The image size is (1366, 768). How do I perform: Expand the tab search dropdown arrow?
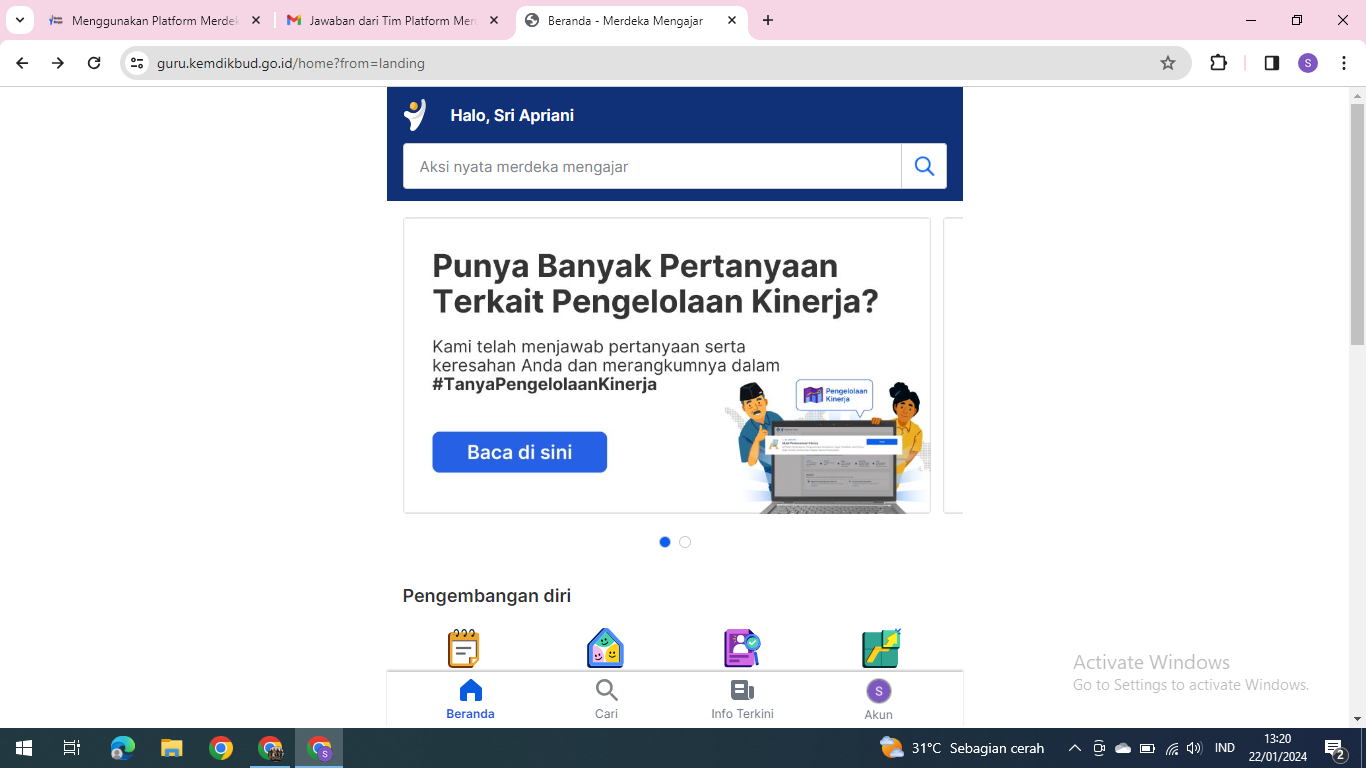pyautogui.click(x=20, y=20)
